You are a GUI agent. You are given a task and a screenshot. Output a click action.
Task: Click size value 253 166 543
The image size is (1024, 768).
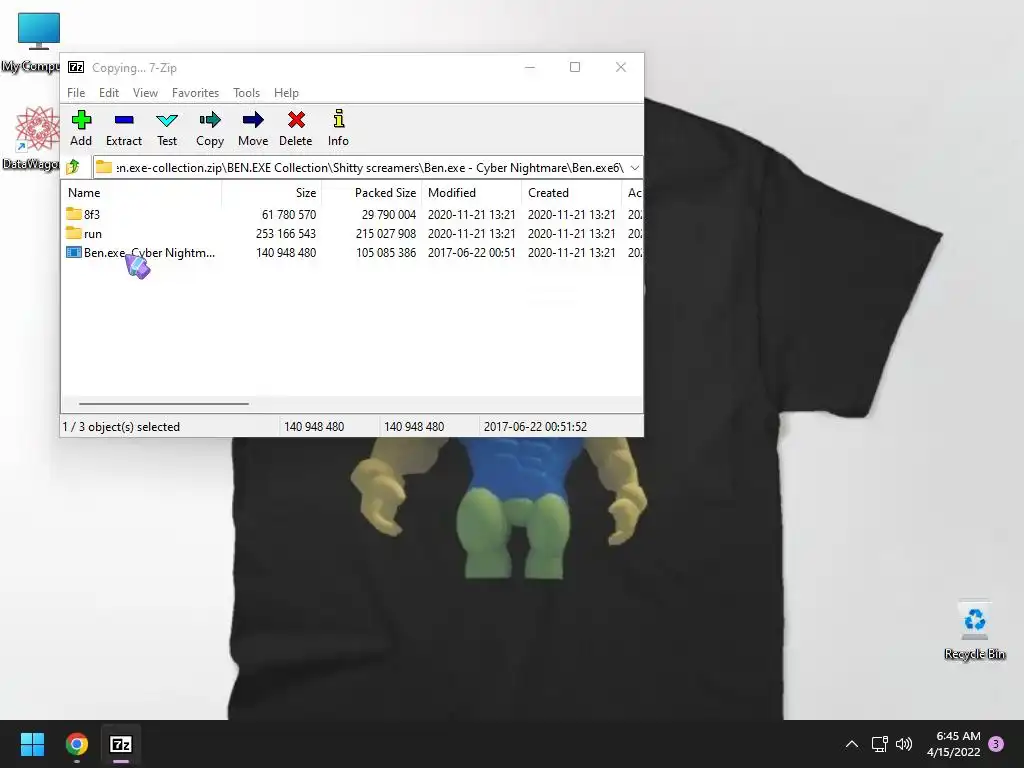pos(286,233)
